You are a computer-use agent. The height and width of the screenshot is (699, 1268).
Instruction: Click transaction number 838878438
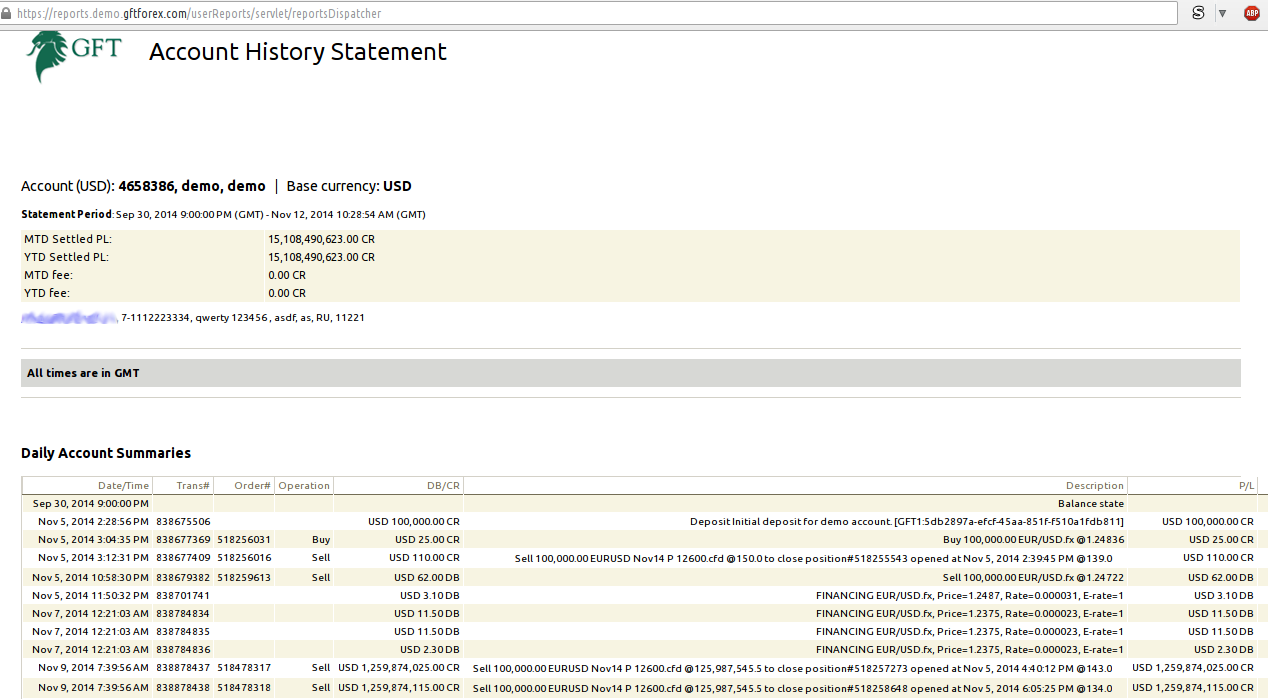click(183, 686)
